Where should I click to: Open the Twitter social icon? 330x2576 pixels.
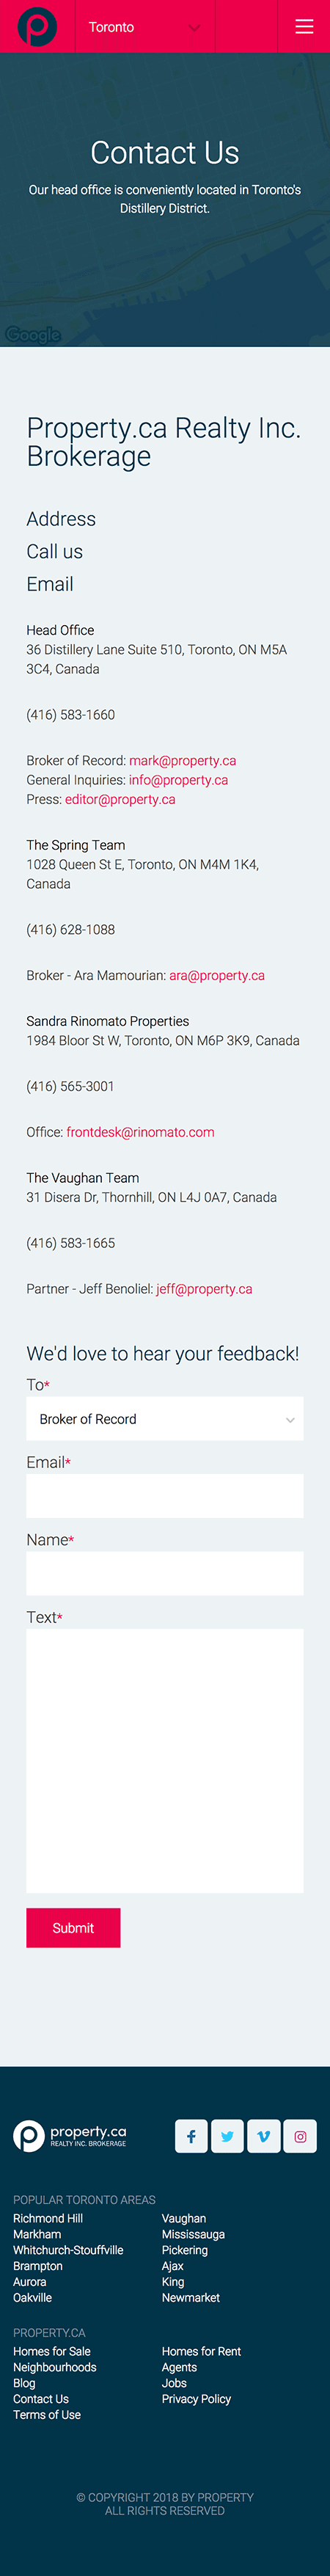click(x=227, y=2136)
